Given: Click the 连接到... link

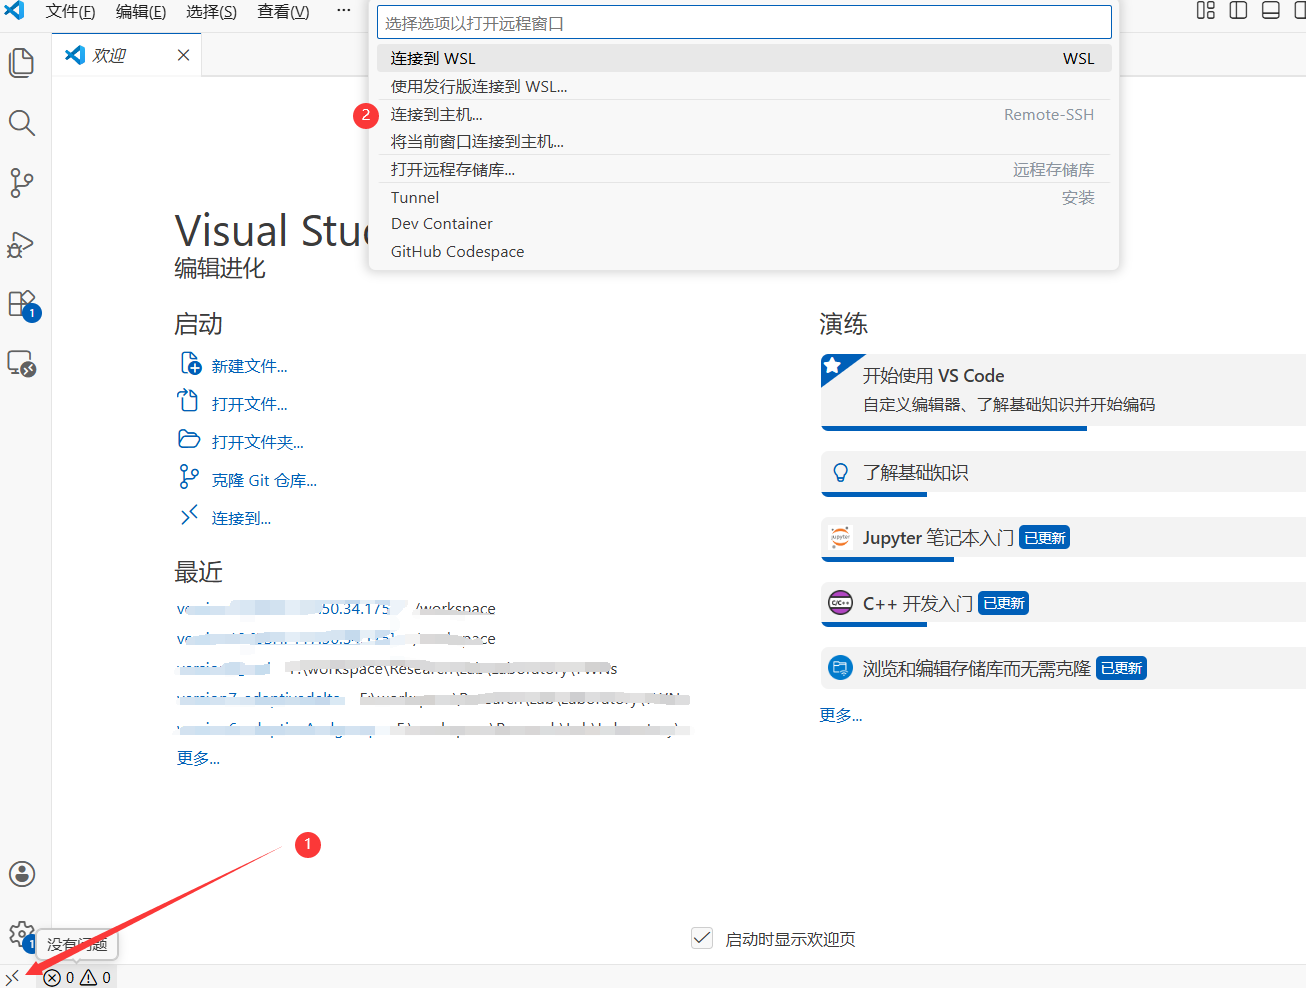Looking at the screenshot, I should pyautogui.click(x=241, y=518).
